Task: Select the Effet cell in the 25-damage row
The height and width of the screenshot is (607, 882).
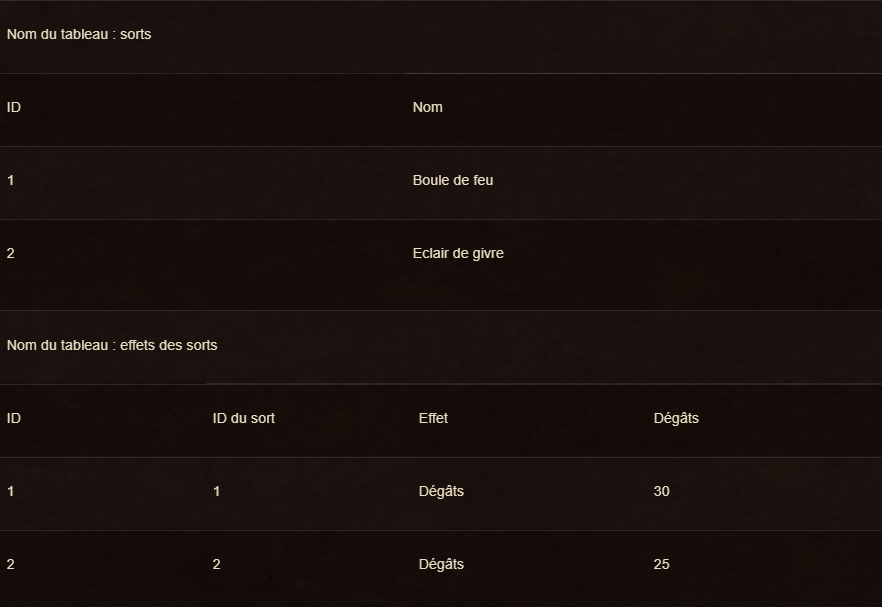Action: (441, 564)
